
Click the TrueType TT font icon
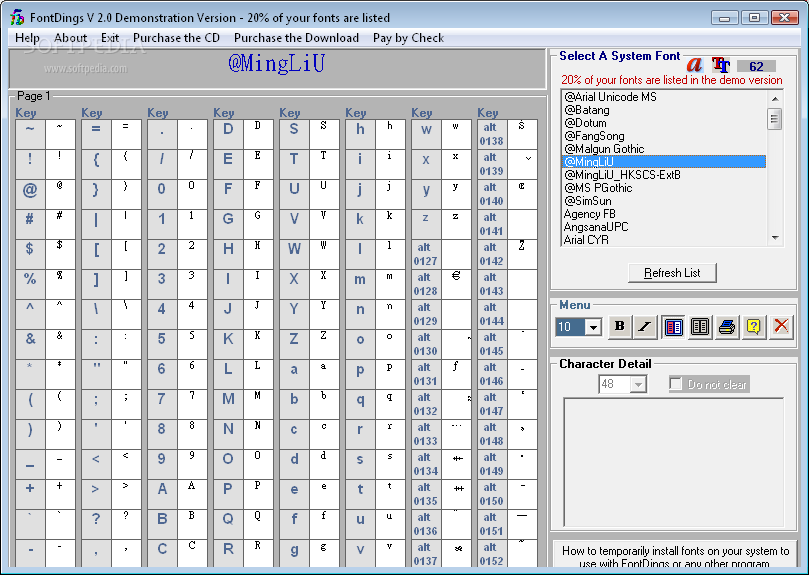point(721,65)
